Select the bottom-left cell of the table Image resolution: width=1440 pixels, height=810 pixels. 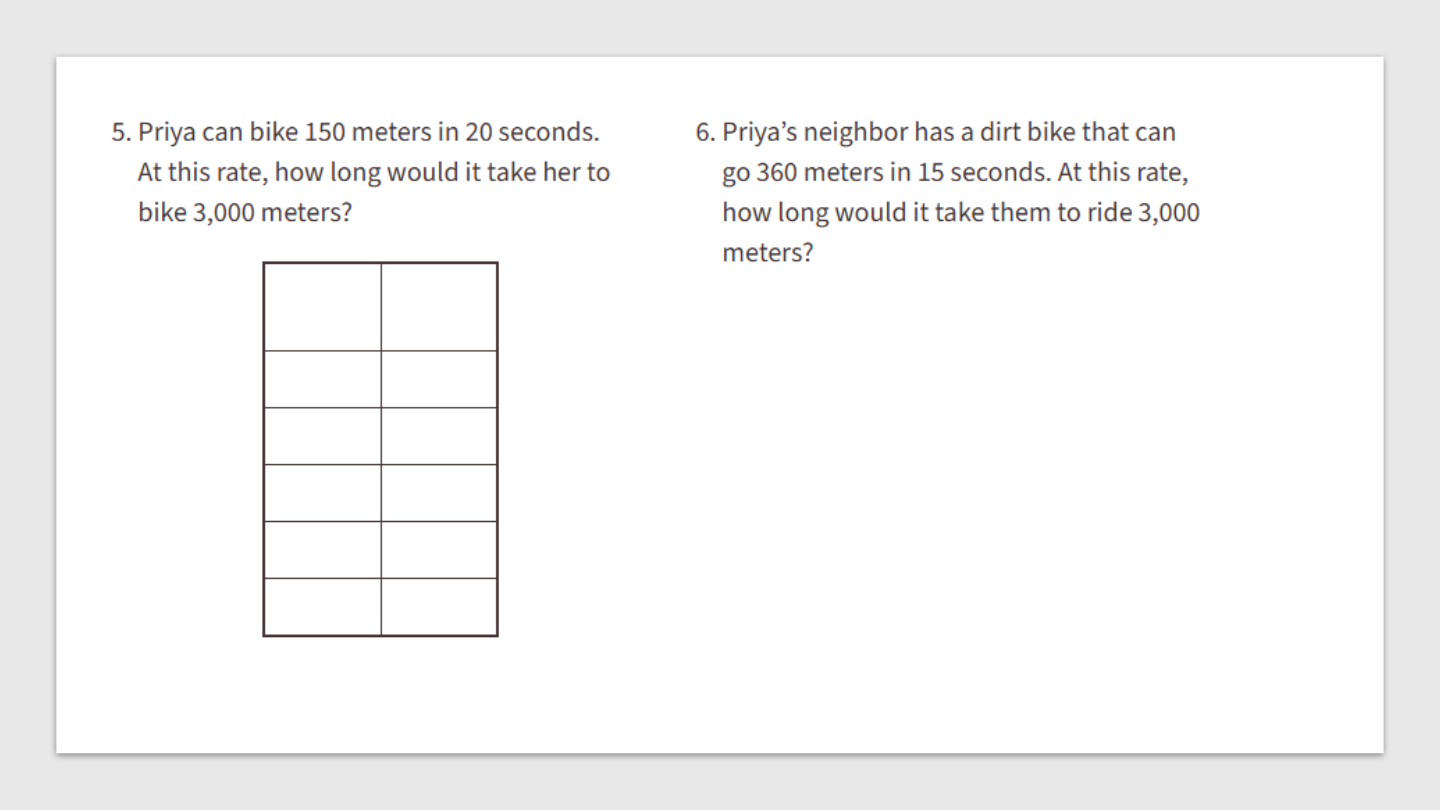(x=322, y=607)
